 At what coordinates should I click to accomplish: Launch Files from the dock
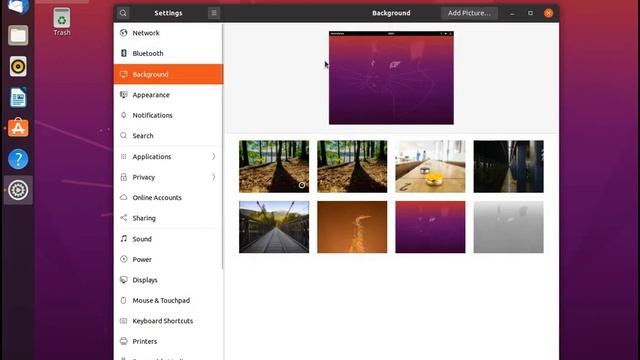(18, 36)
